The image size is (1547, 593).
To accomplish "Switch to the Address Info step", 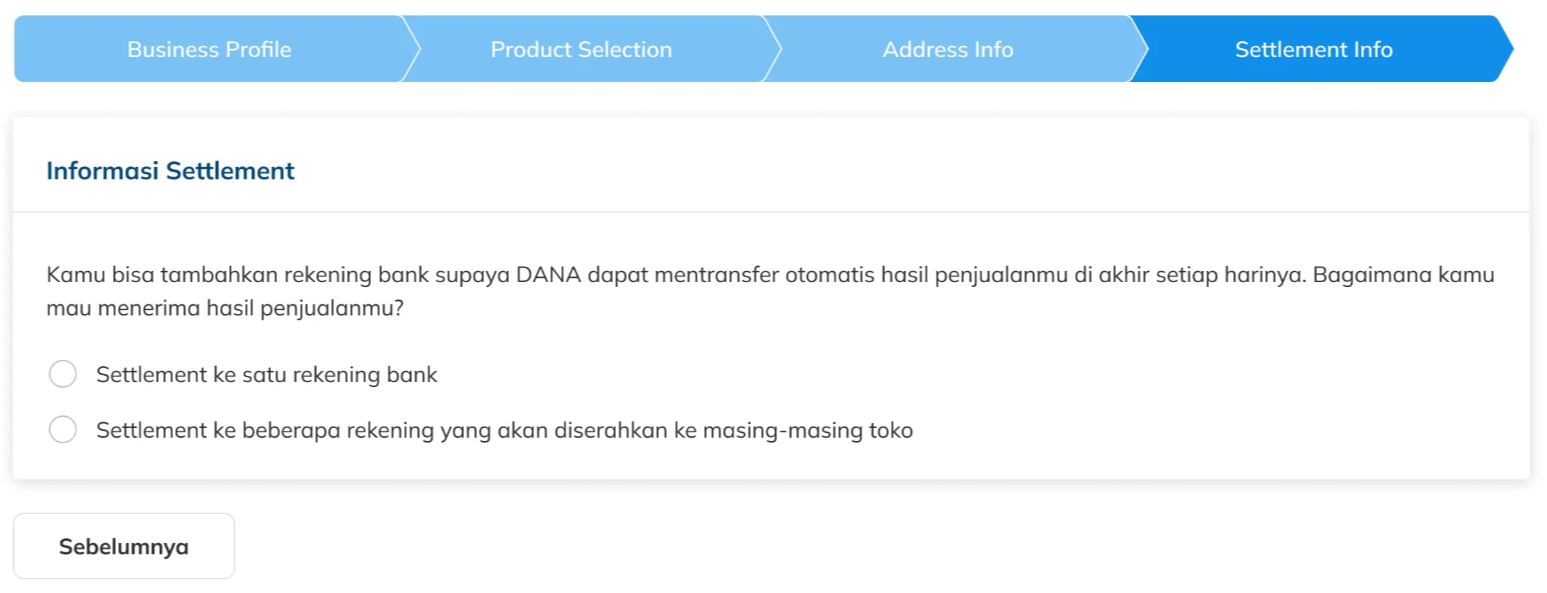I will [947, 49].
